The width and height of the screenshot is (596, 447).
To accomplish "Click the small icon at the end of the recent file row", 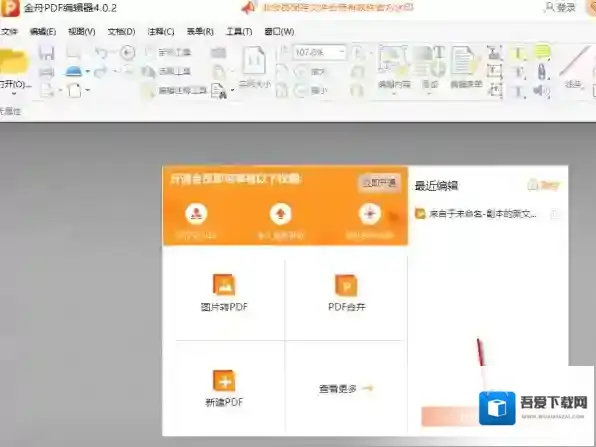I will pos(555,214).
